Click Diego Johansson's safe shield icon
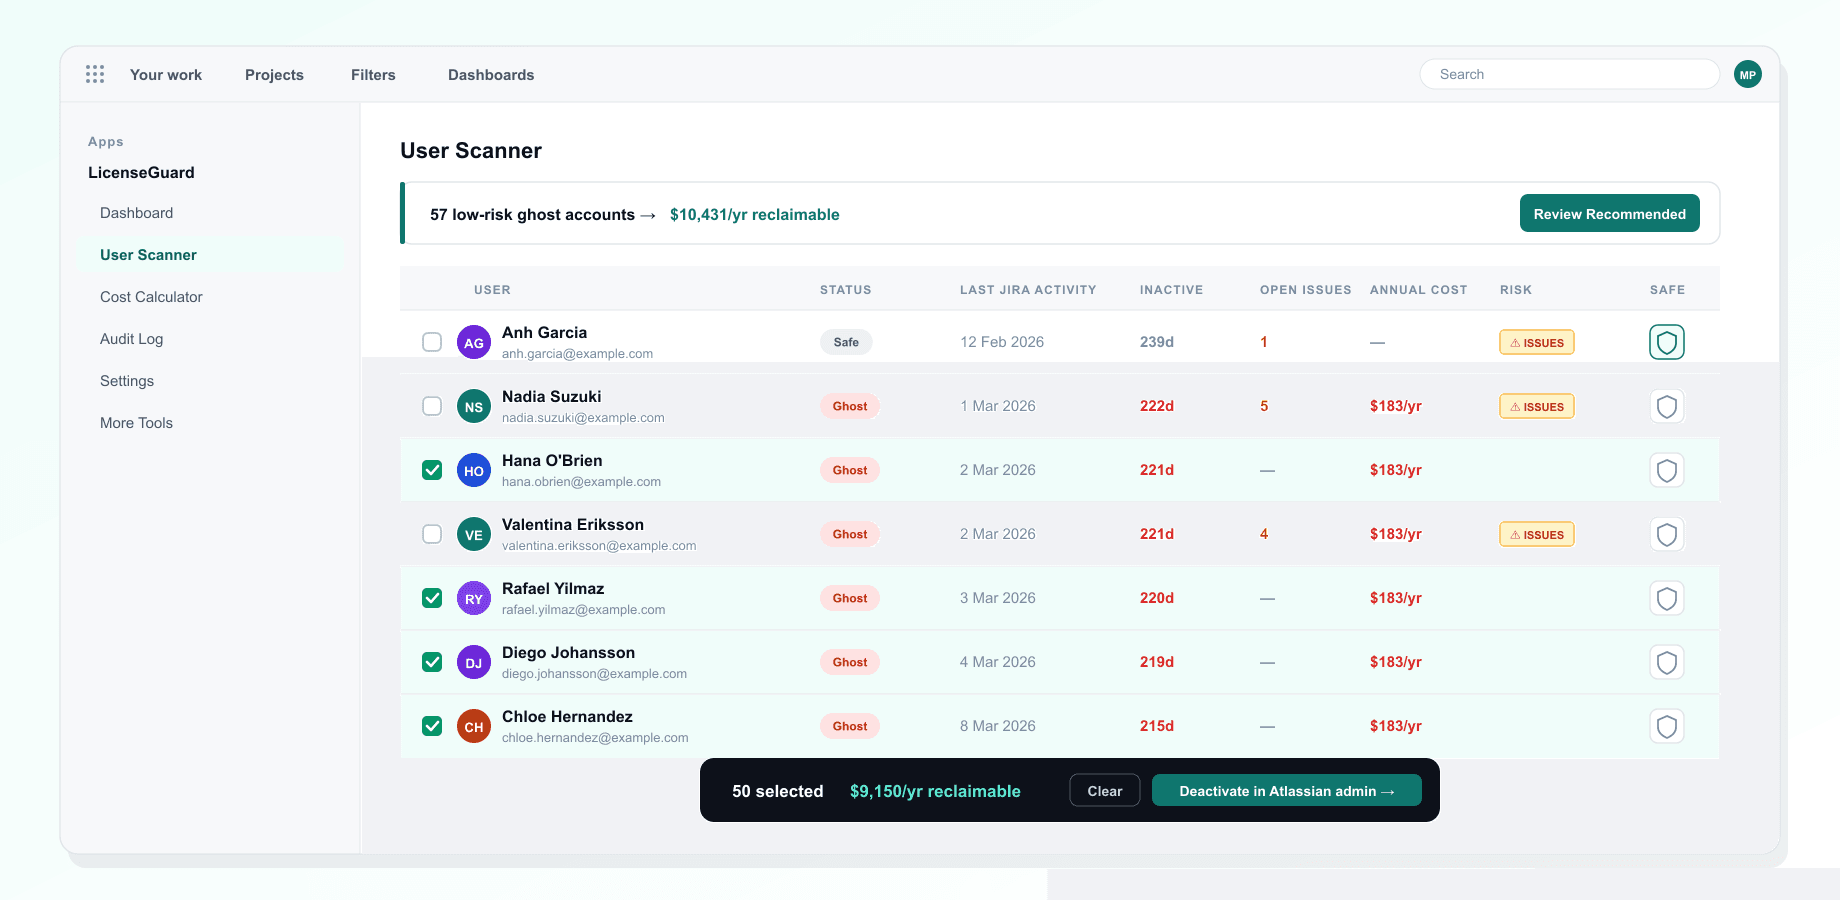The image size is (1840, 900). click(x=1667, y=662)
